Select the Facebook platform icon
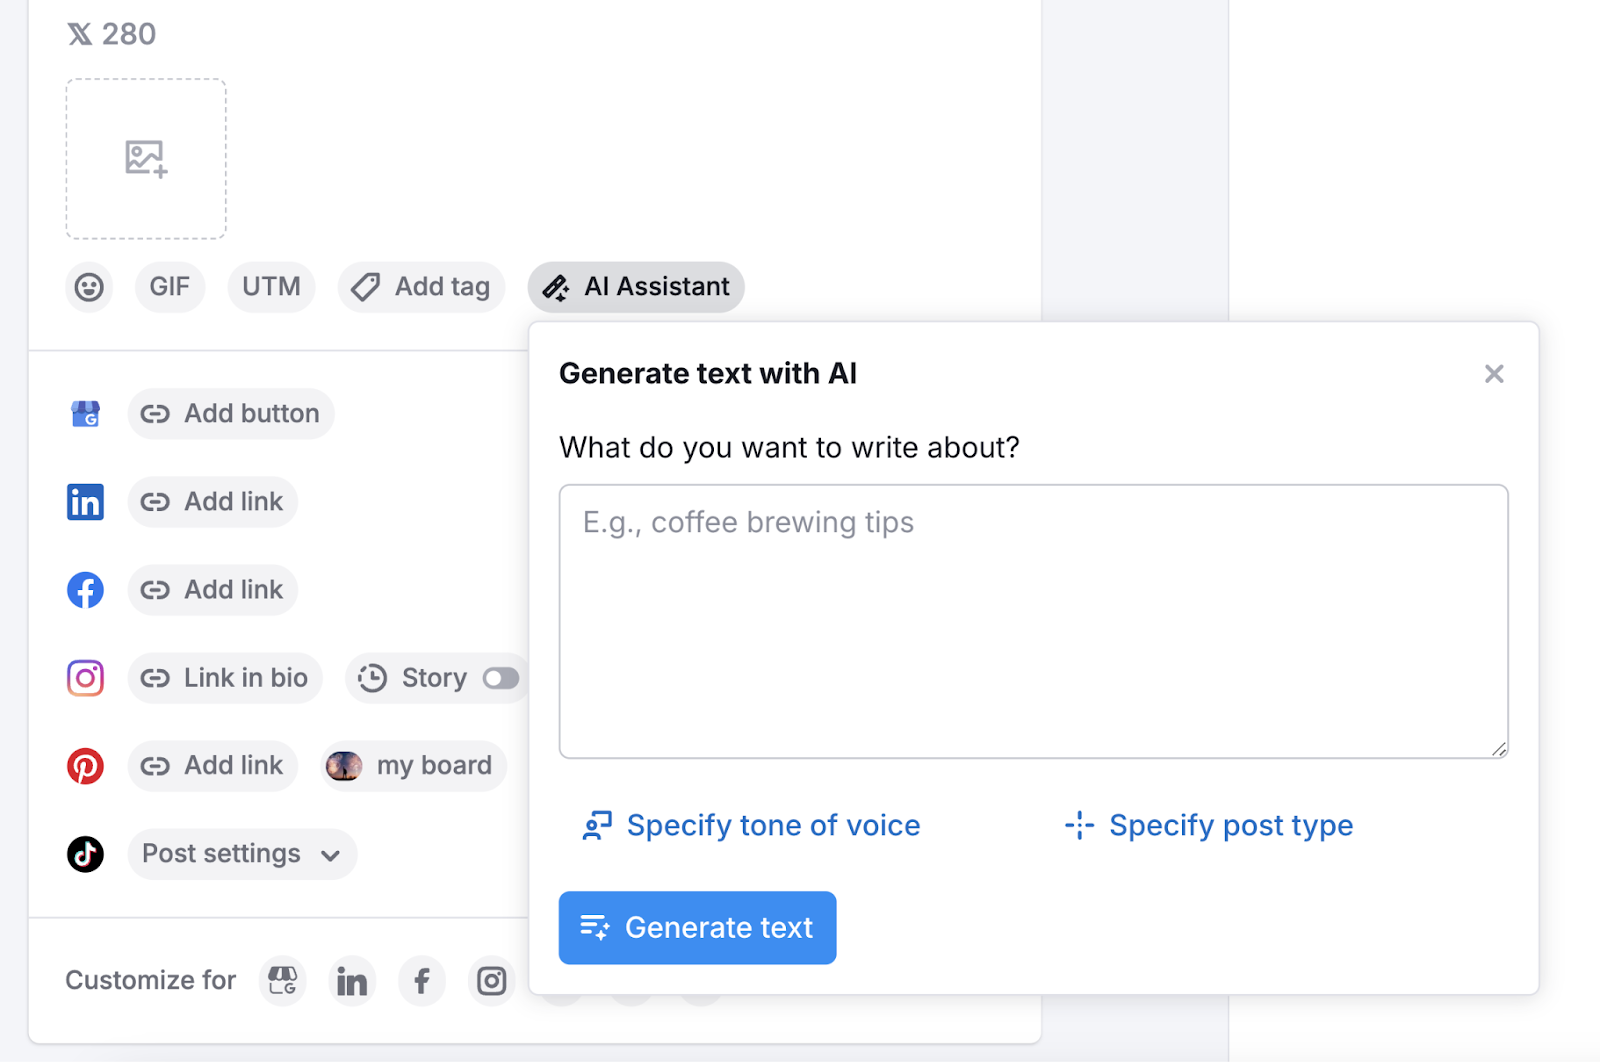Viewport: 1600px width, 1062px height. click(85, 589)
